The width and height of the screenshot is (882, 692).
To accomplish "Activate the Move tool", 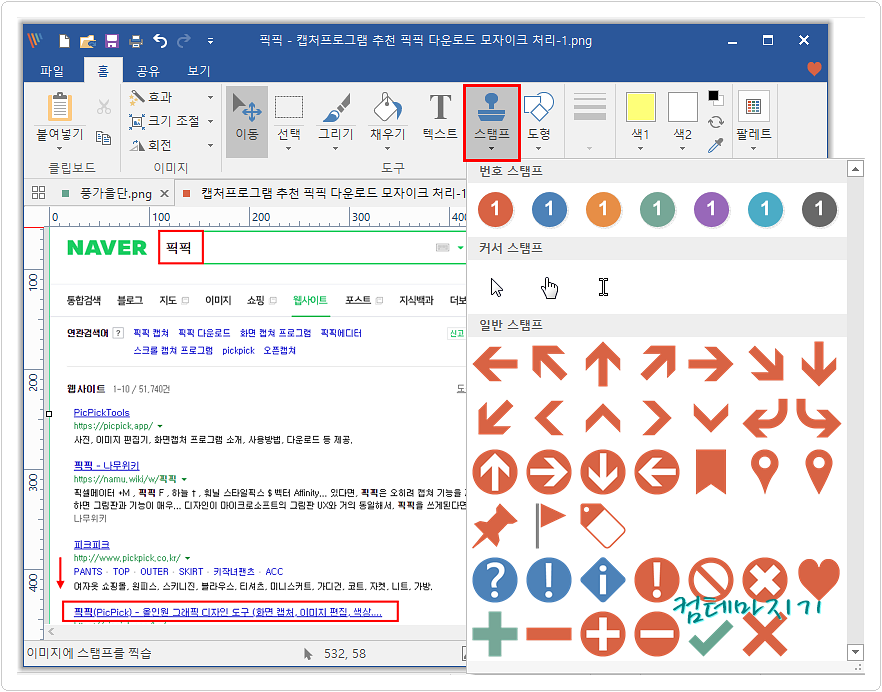I will 247,121.
